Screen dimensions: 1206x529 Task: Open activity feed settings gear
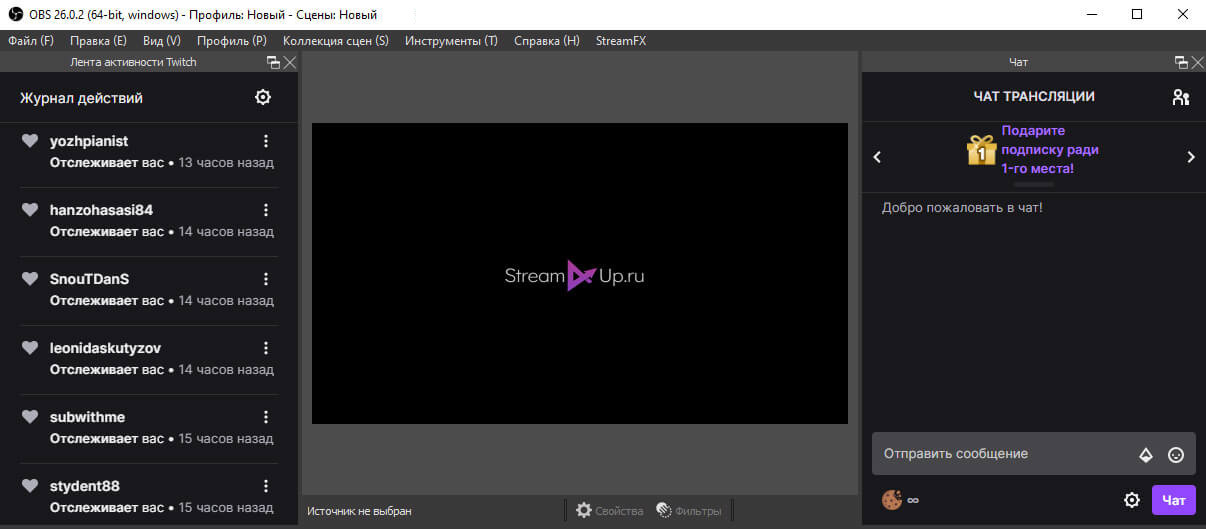pyautogui.click(x=263, y=97)
